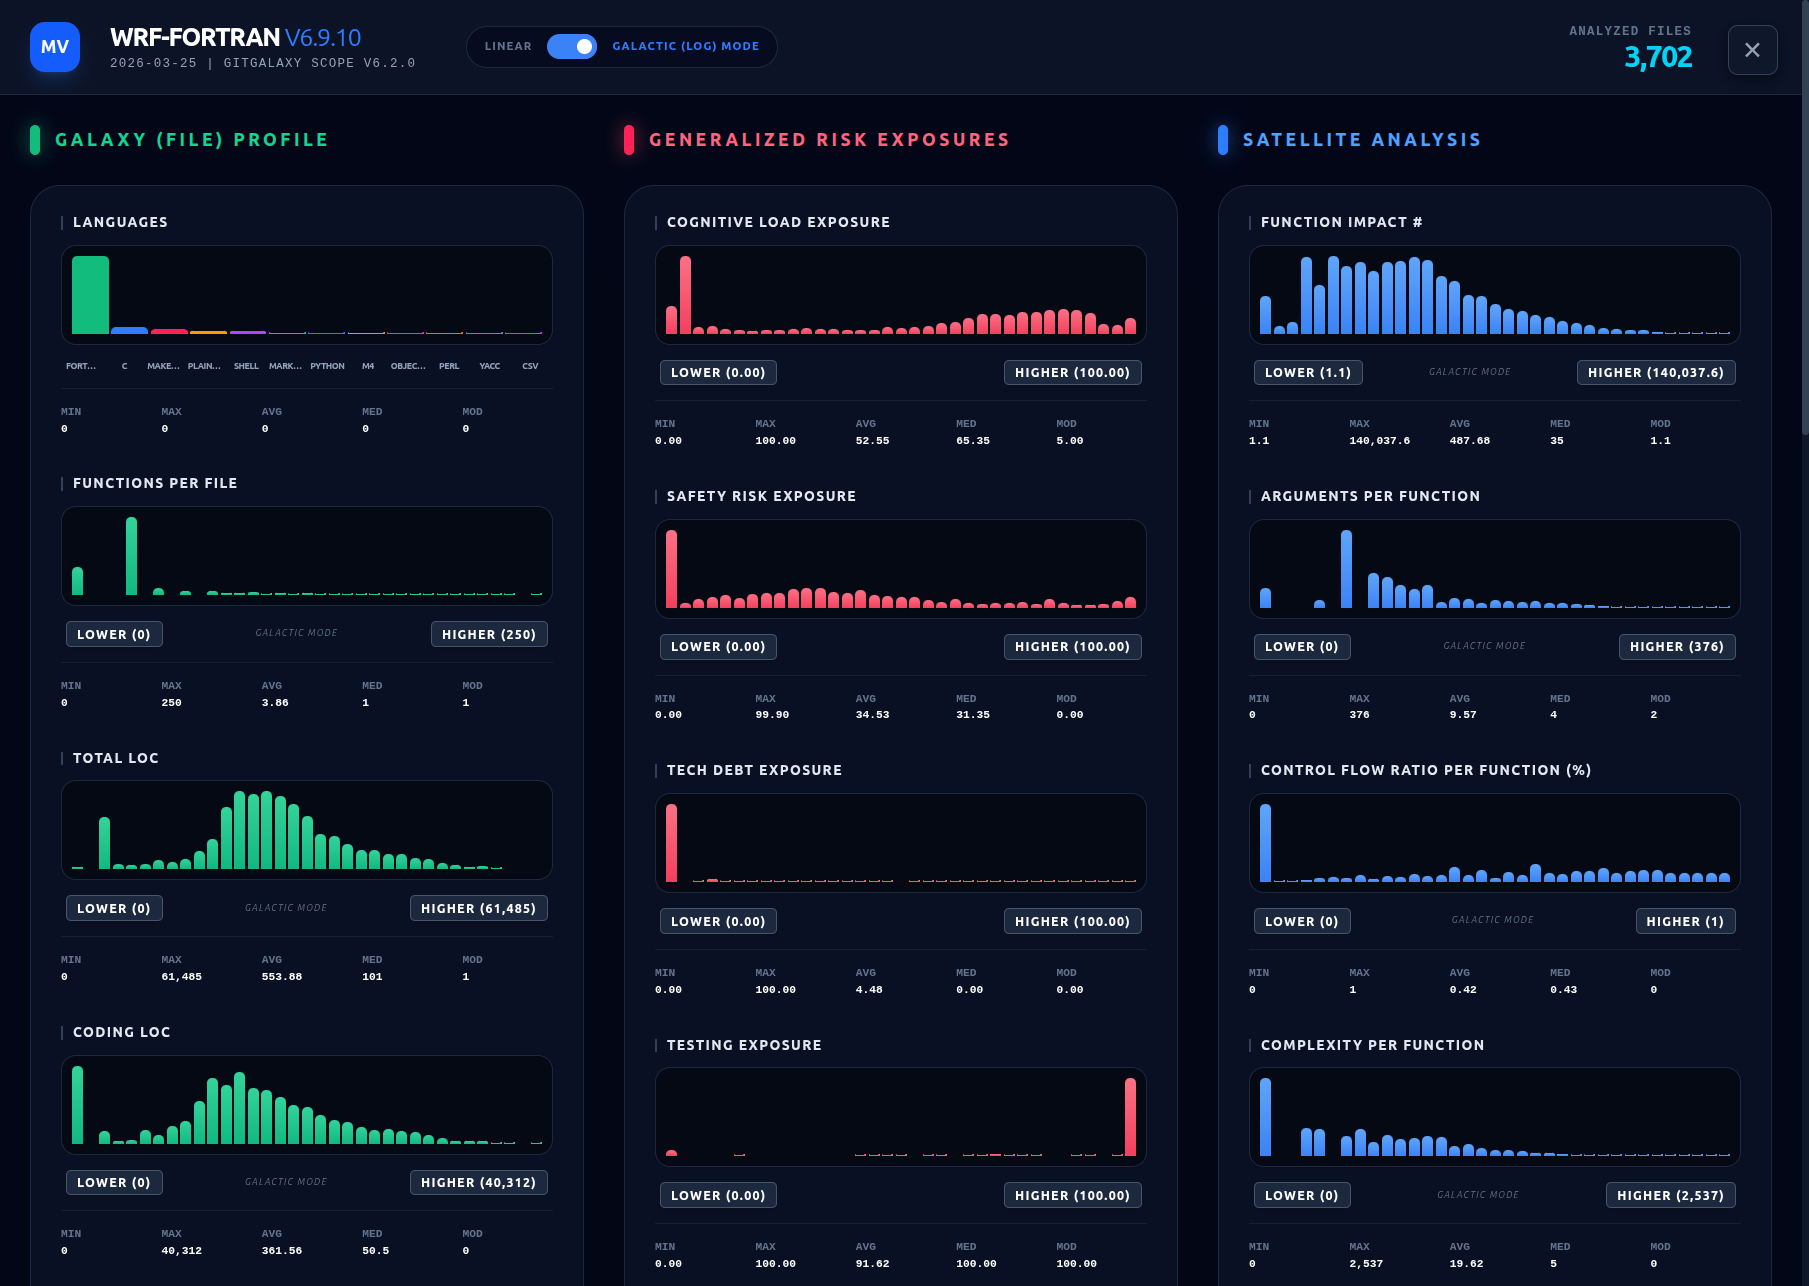The height and width of the screenshot is (1286, 1809).
Task: Open the SATELLITE ANALYSIS section
Action: coord(1360,139)
